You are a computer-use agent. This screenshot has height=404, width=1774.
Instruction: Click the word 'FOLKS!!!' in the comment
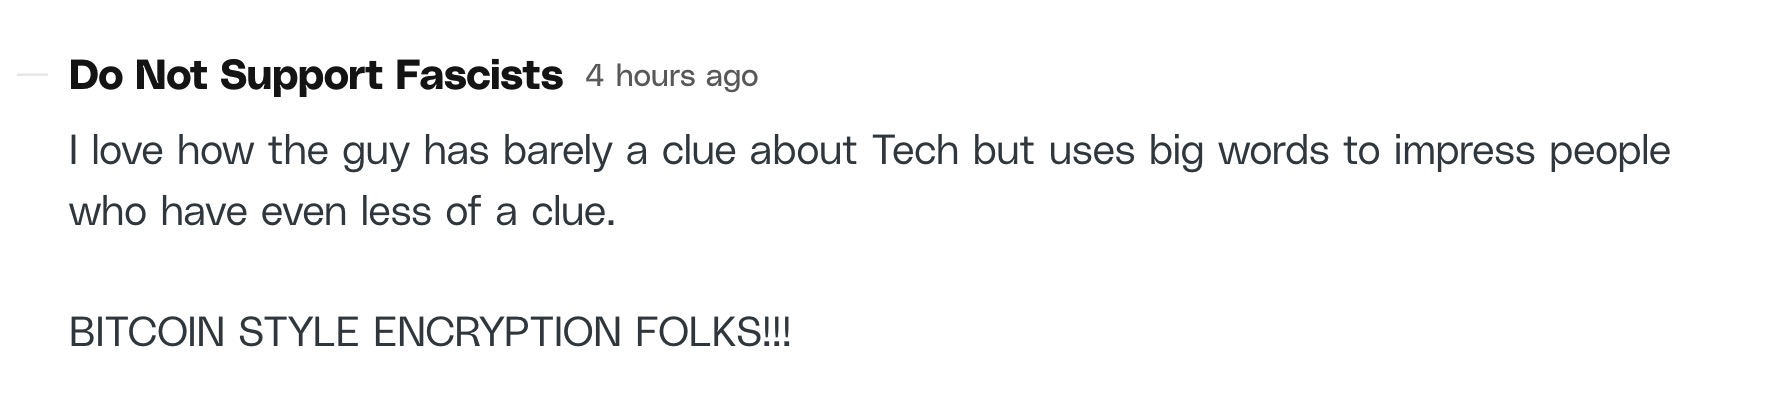[x=713, y=332]
